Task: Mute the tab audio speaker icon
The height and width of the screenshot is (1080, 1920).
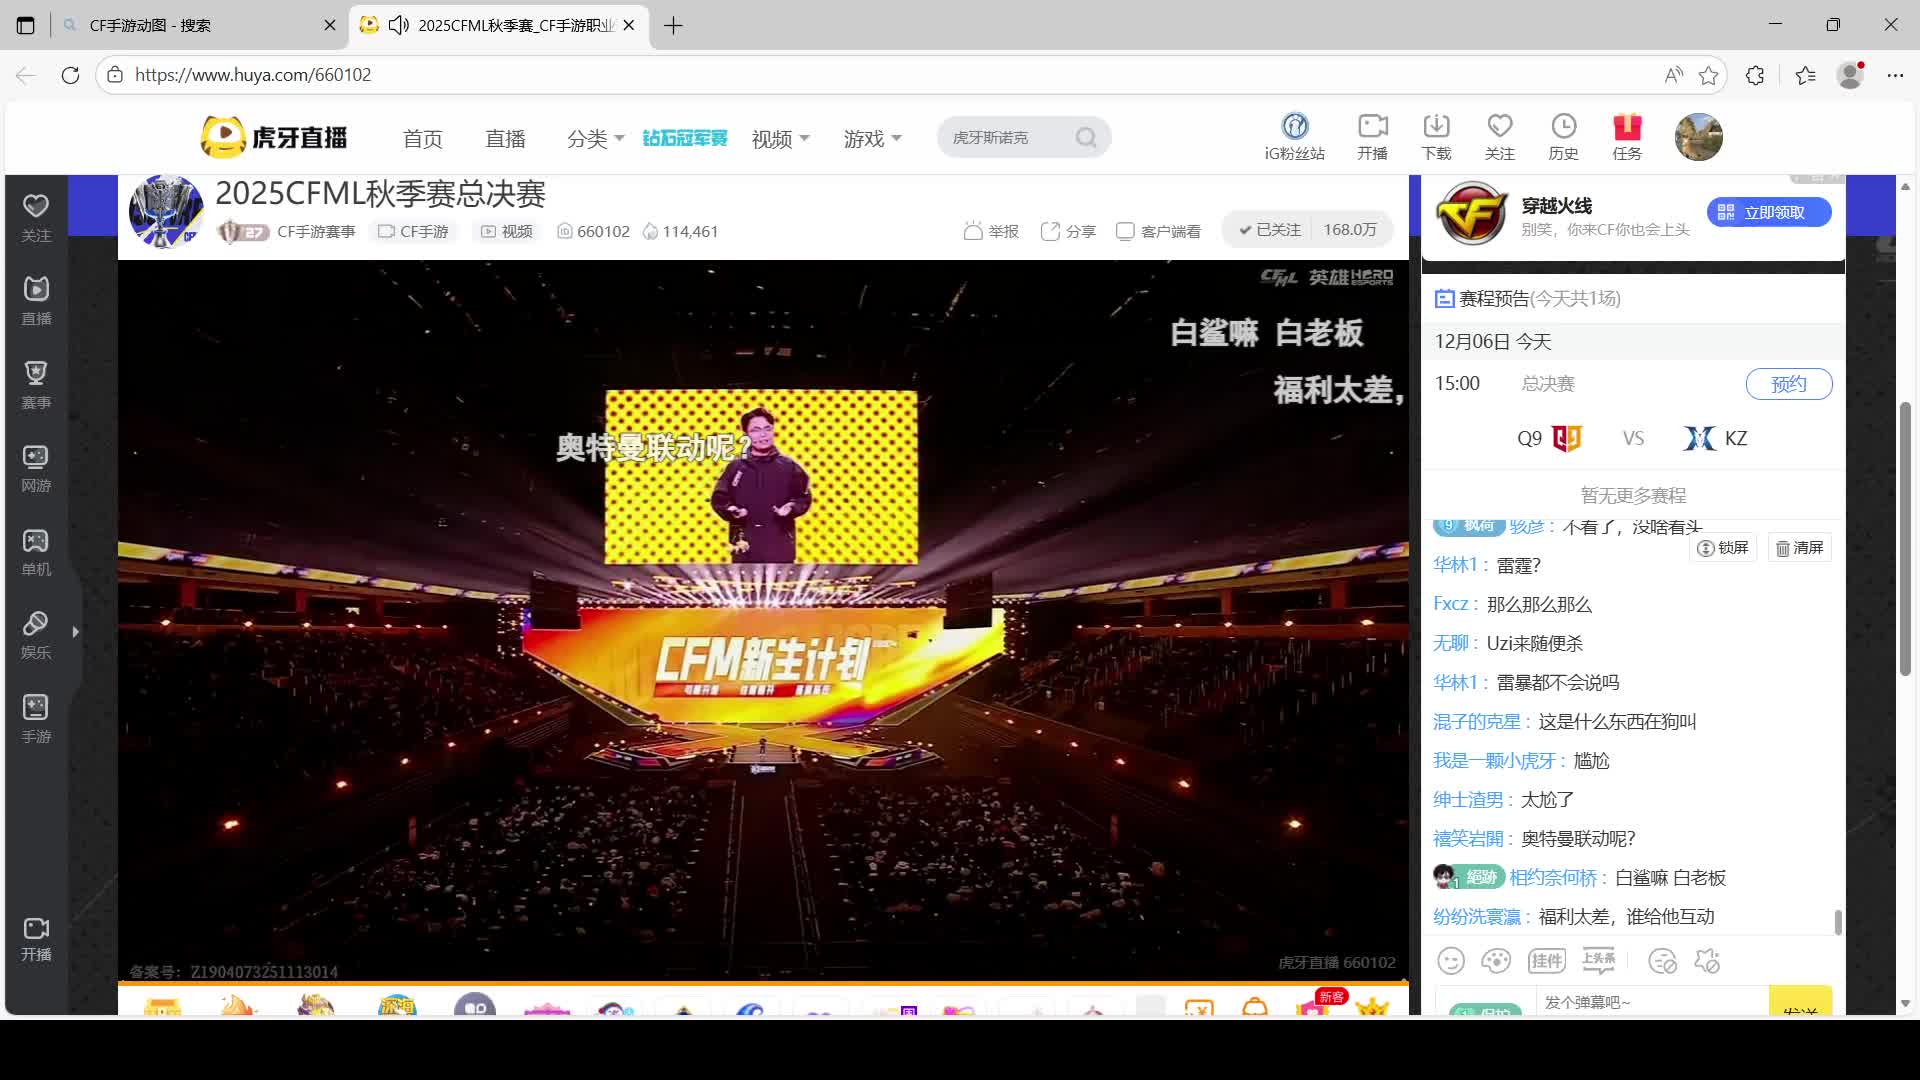Action: click(399, 25)
